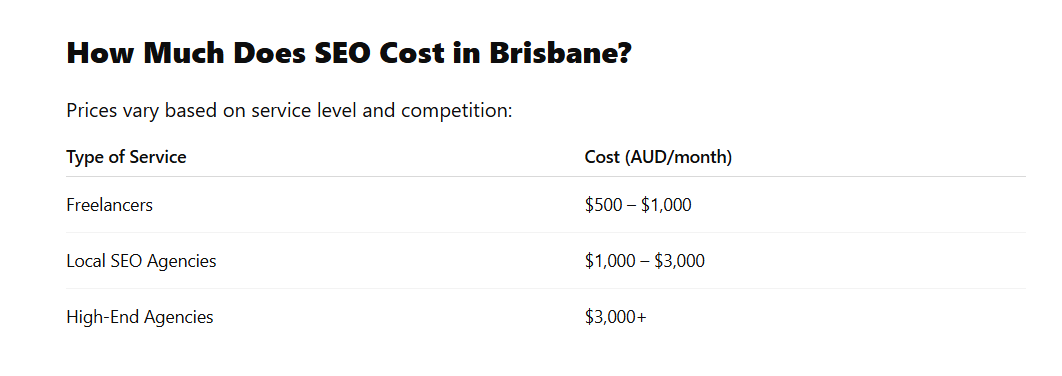Click the 'Cost (AUD/month)' column header
This screenshot has width=1062, height=376.
pos(658,157)
